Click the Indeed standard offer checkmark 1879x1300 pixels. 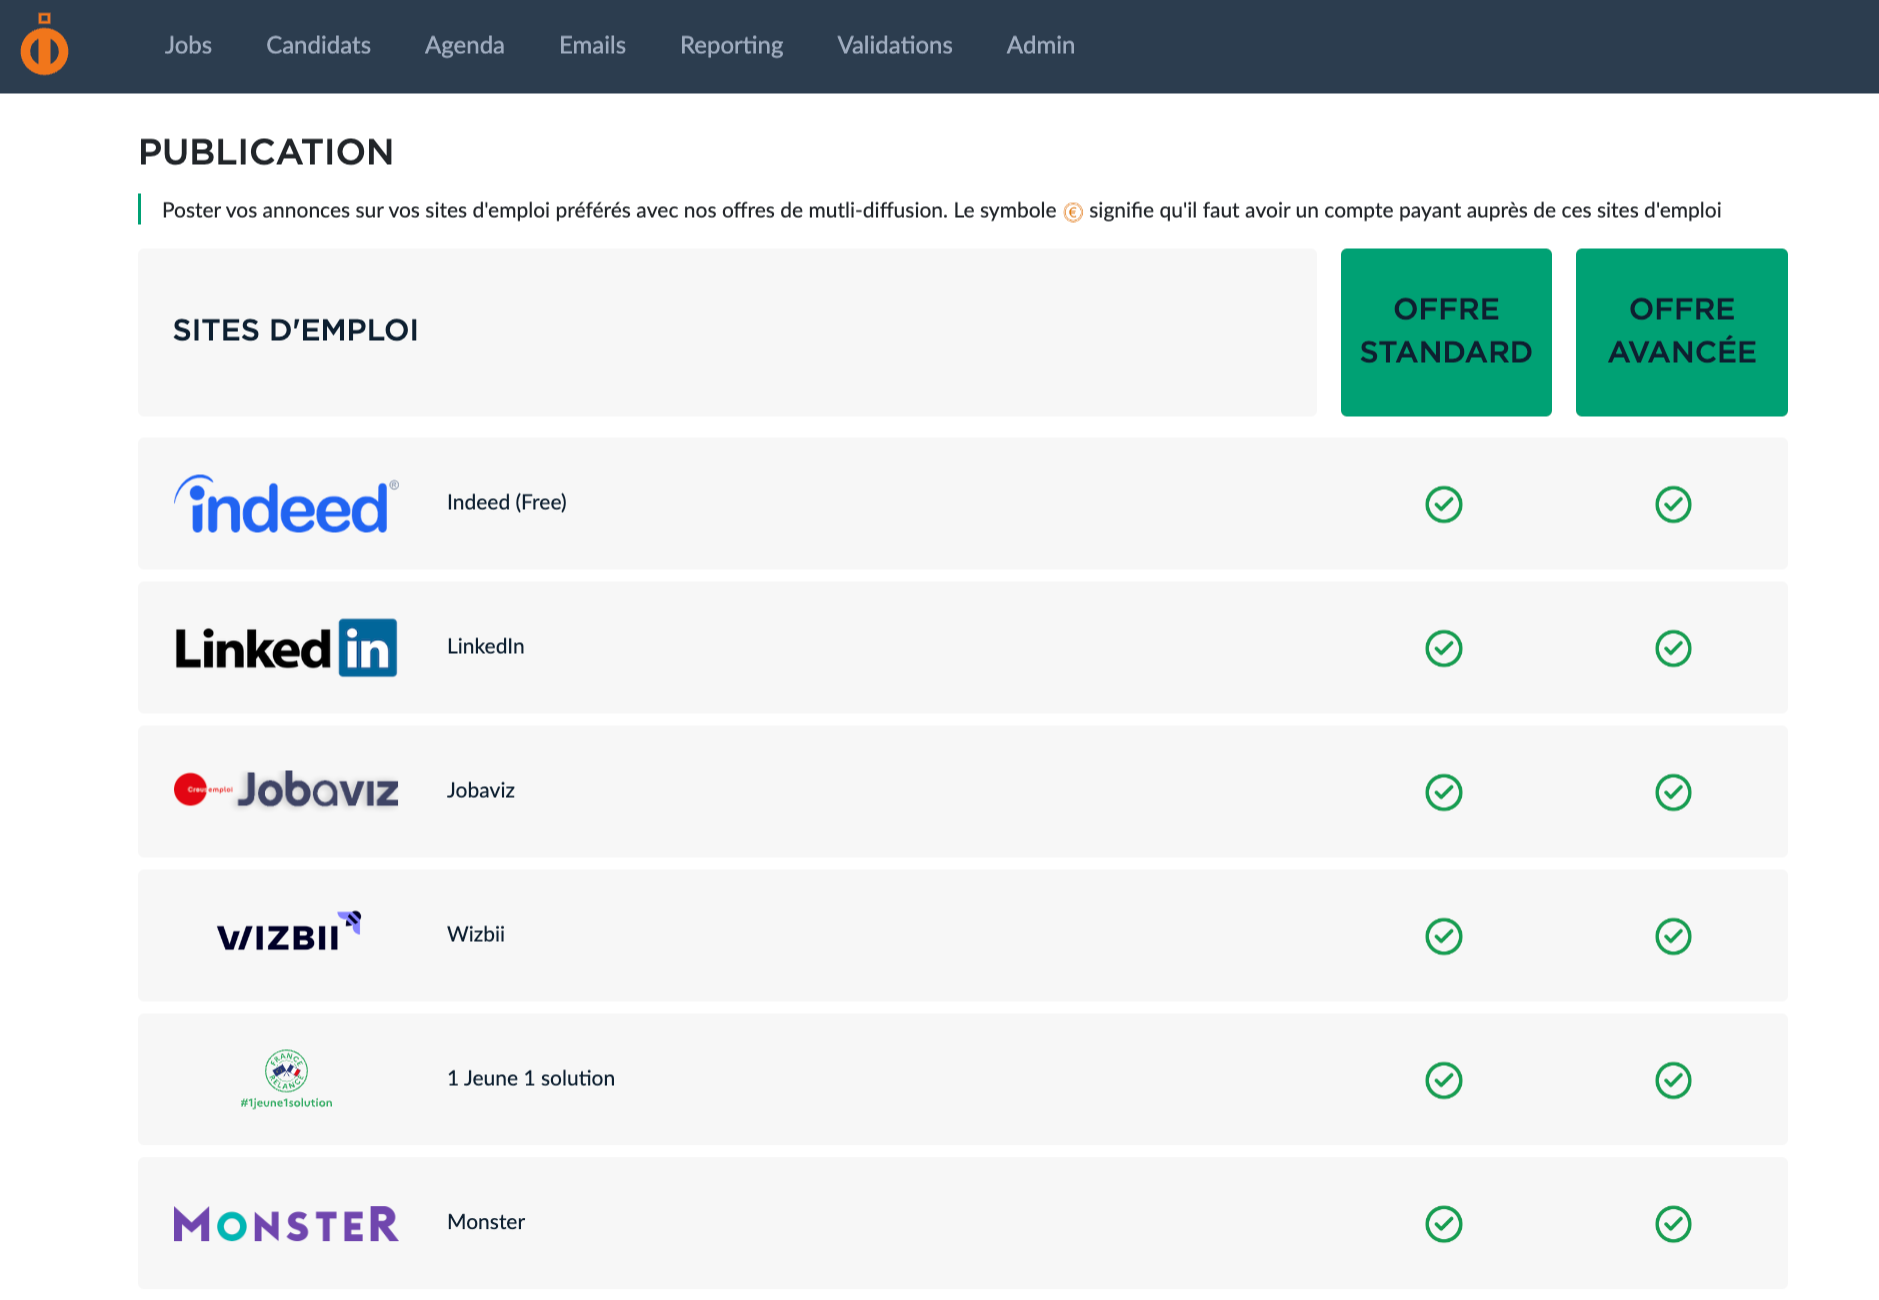[1444, 504]
